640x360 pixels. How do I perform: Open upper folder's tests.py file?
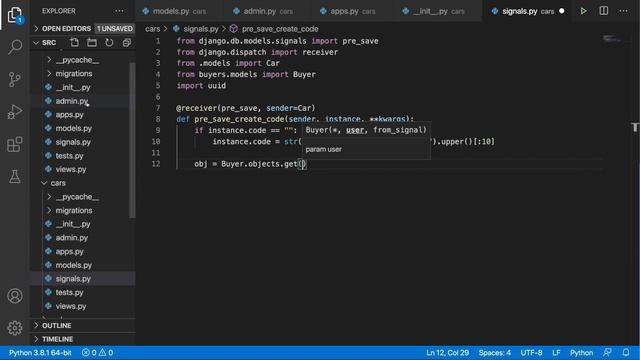click(x=69, y=156)
